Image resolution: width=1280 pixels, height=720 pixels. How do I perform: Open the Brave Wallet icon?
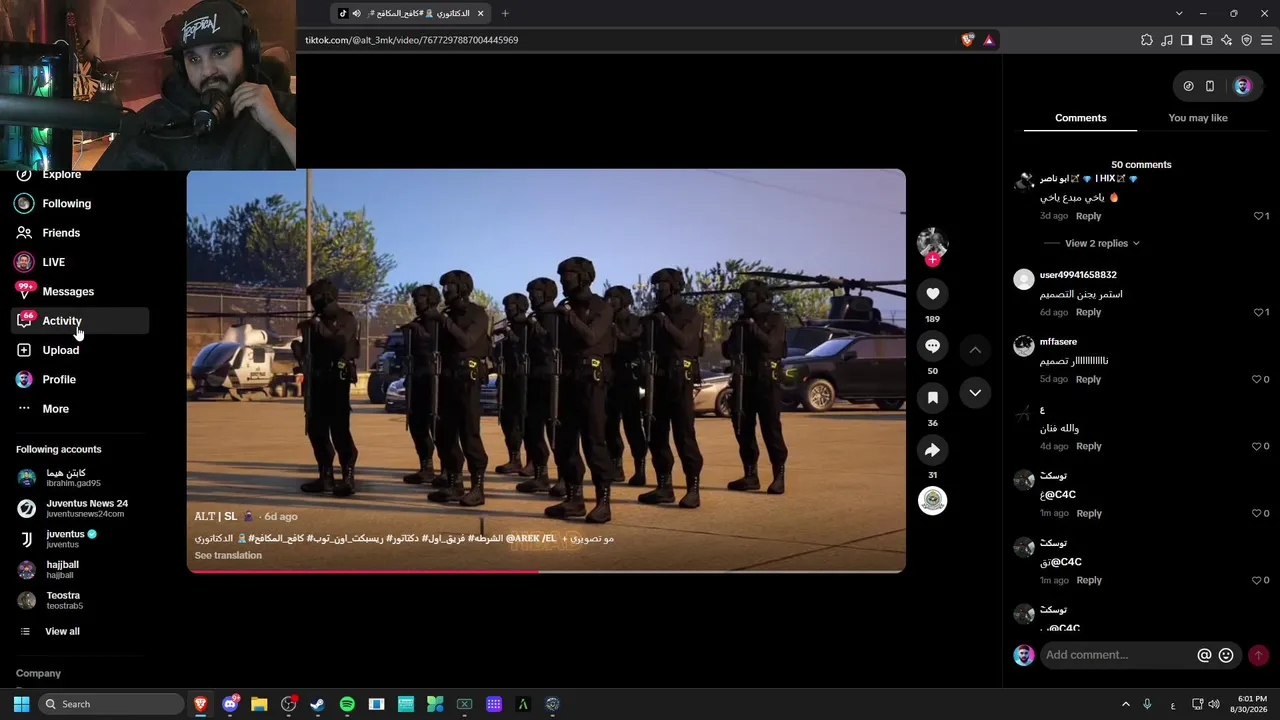click(x=1206, y=40)
